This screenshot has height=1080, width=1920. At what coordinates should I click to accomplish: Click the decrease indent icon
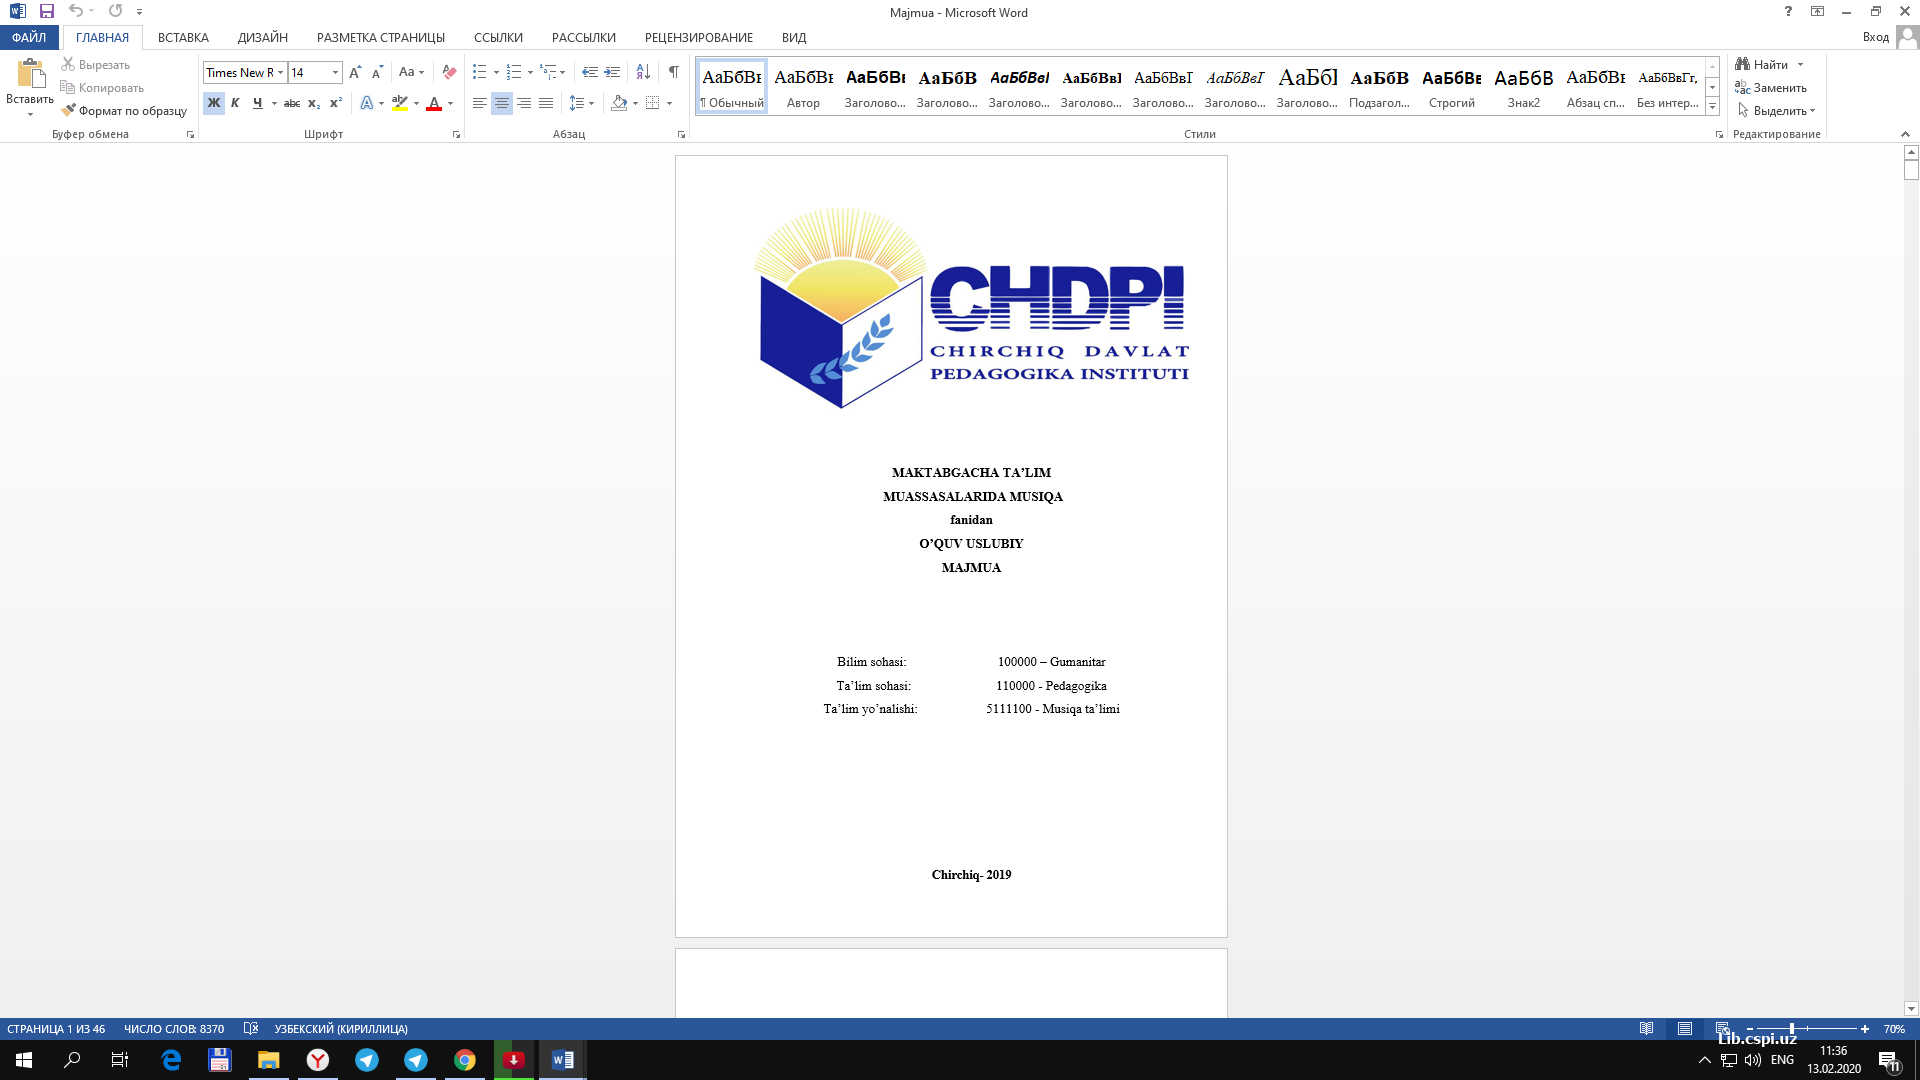click(x=590, y=72)
